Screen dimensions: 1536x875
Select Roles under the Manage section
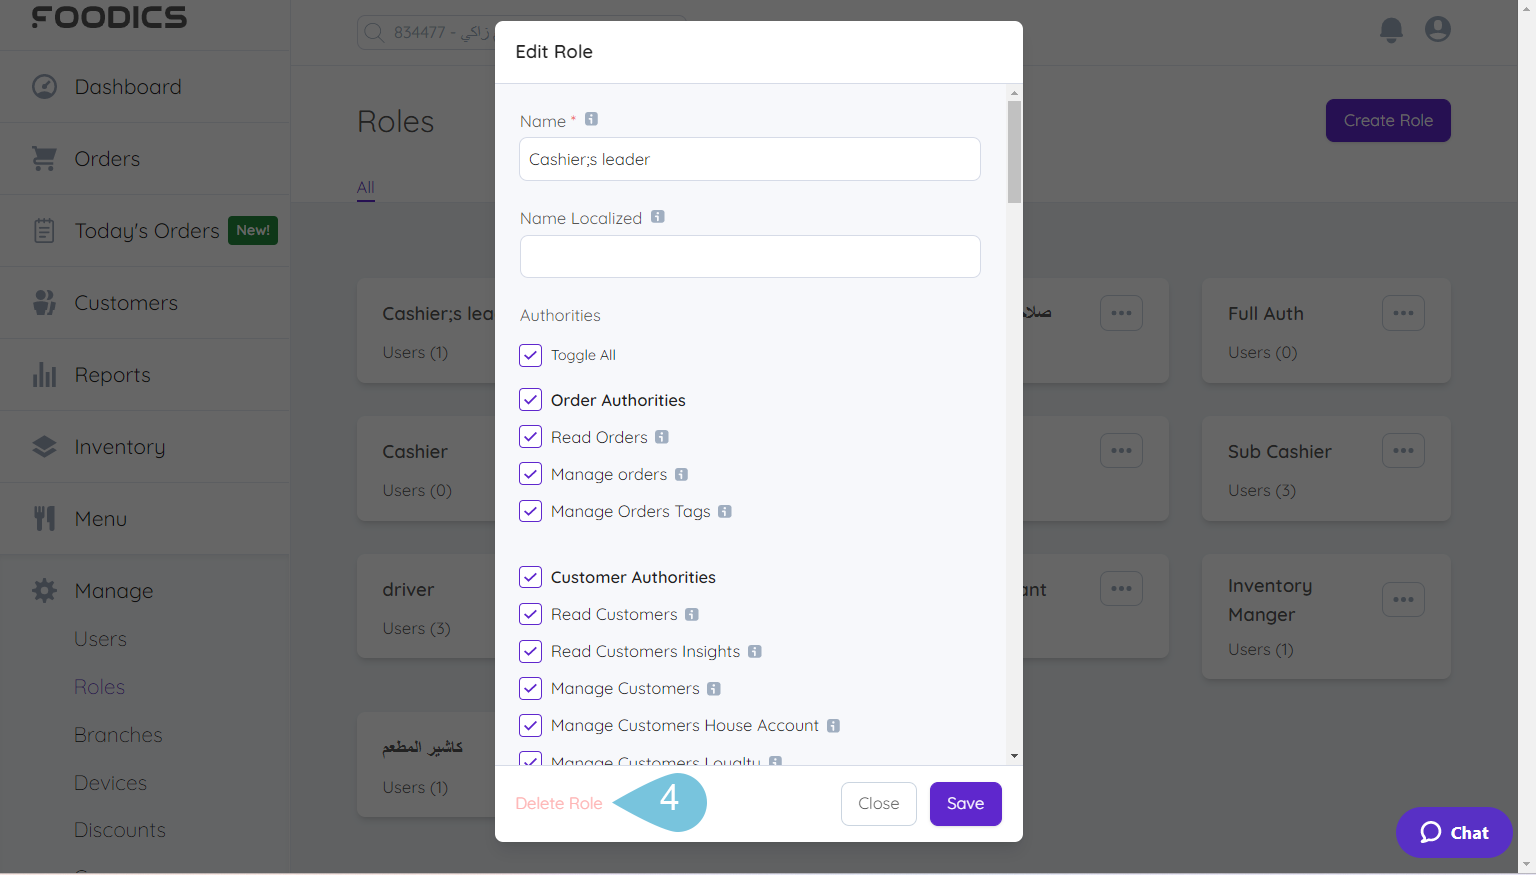(99, 686)
